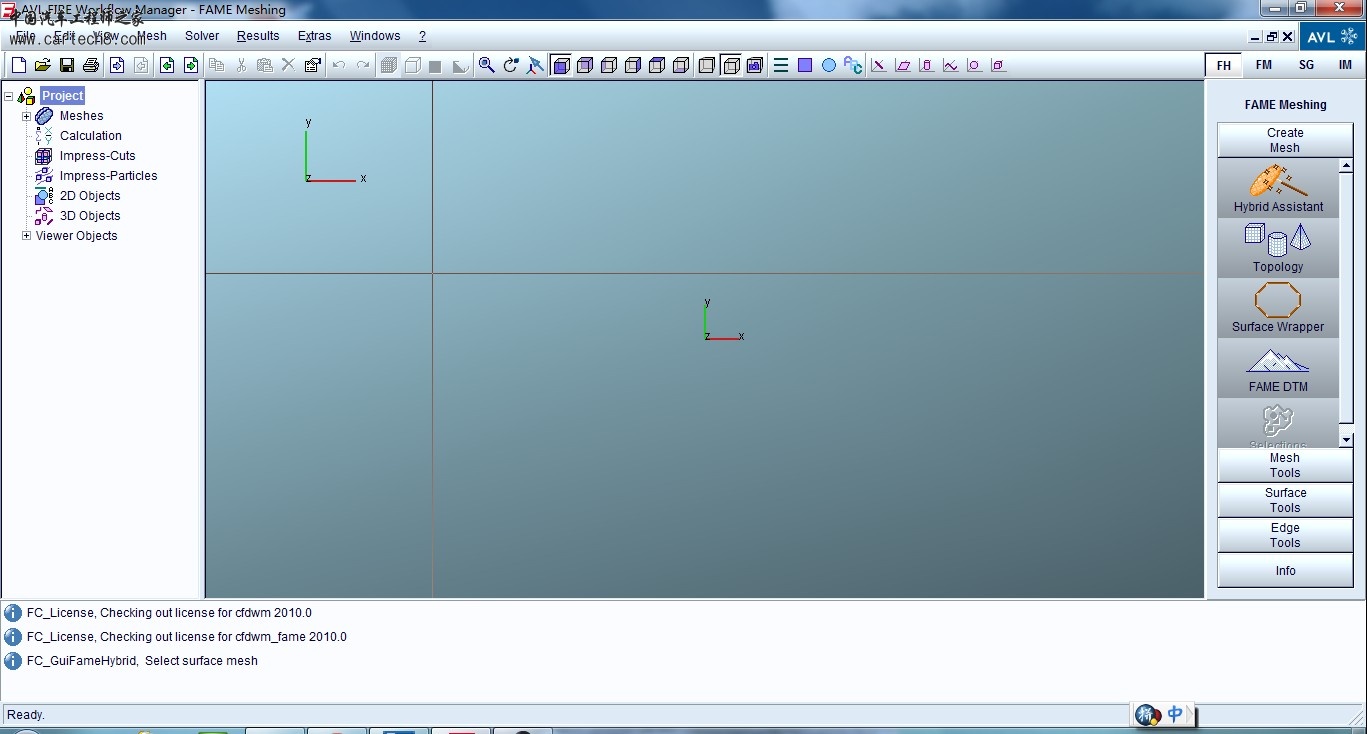Open the FAME DTM tool
The image size is (1367, 734).
1277,367
